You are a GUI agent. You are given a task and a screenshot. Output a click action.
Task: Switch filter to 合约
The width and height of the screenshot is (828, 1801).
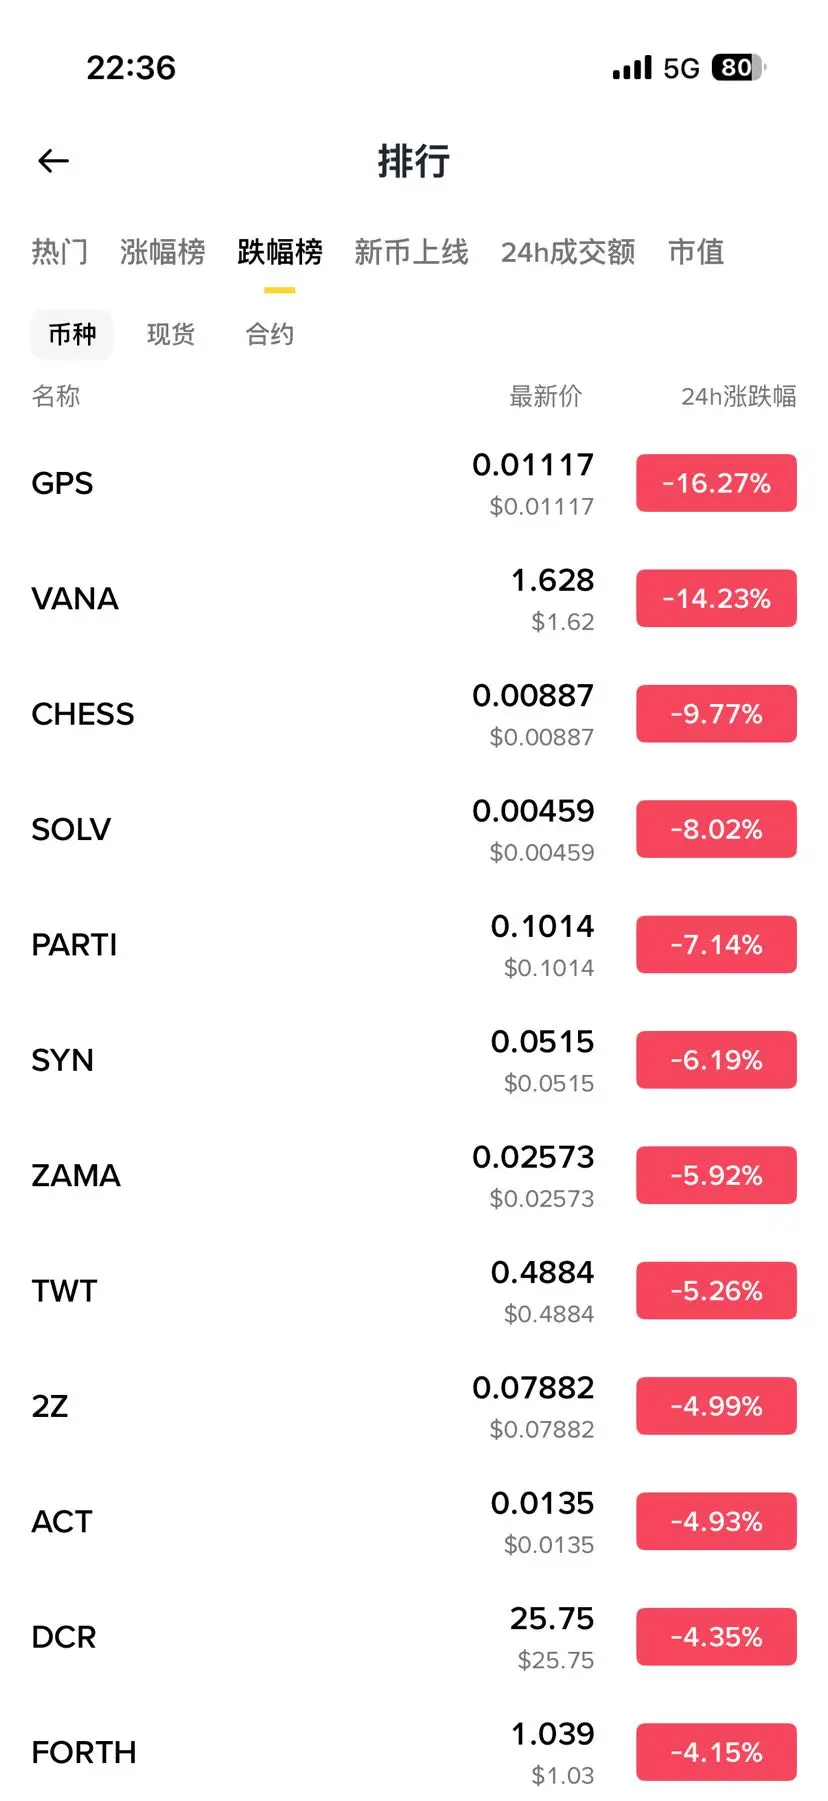[270, 334]
